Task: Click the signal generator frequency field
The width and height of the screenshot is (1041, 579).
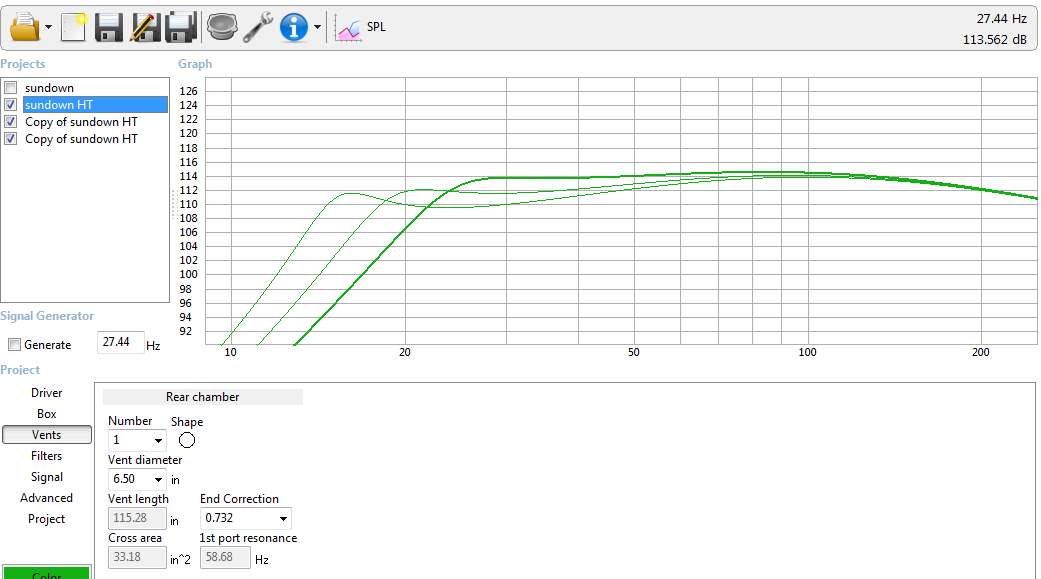Action: [x=120, y=343]
